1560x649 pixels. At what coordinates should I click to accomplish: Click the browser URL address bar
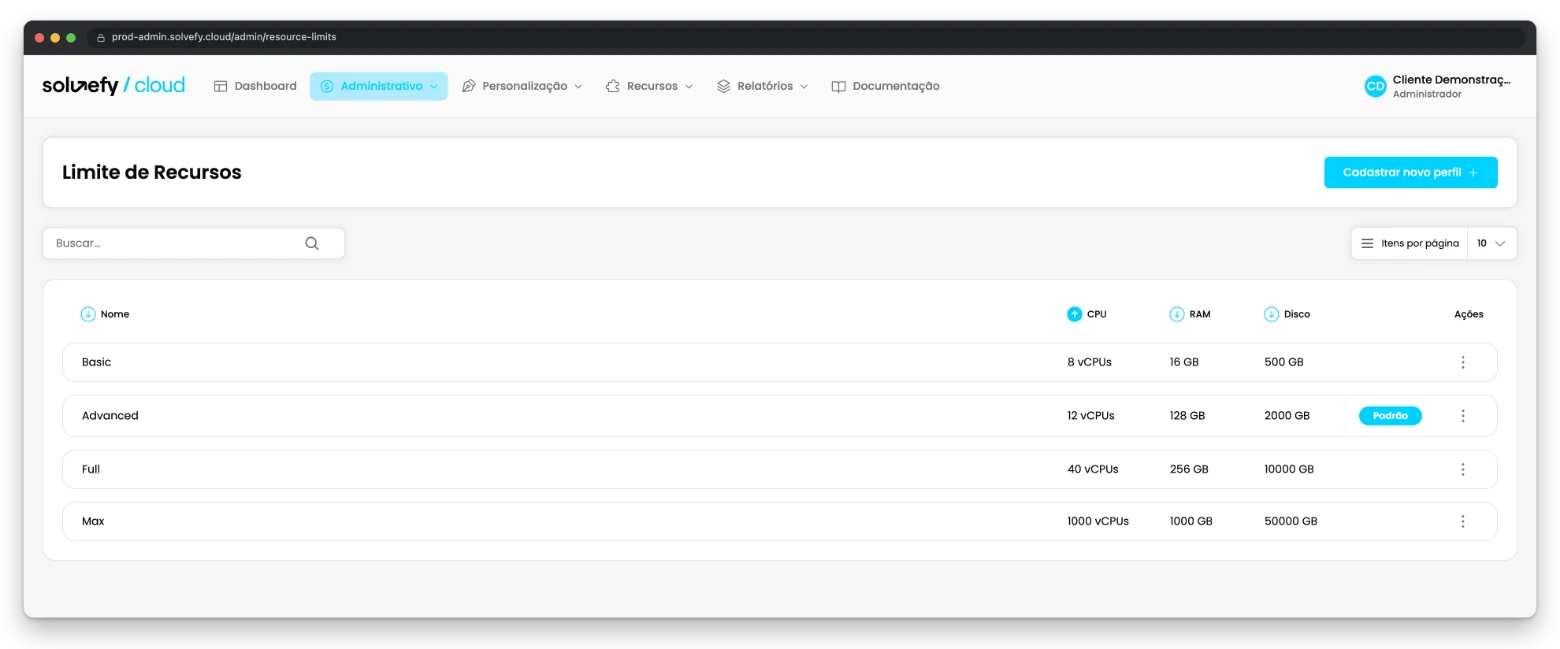click(805, 37)
